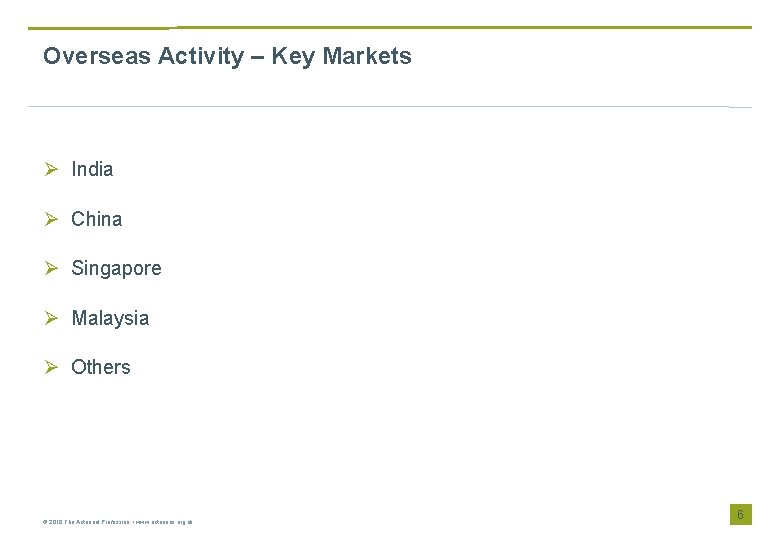The image size is (780, 540).
Task: Click "The Actuarial Profession" footer text
Action: (x=100, y=522)
